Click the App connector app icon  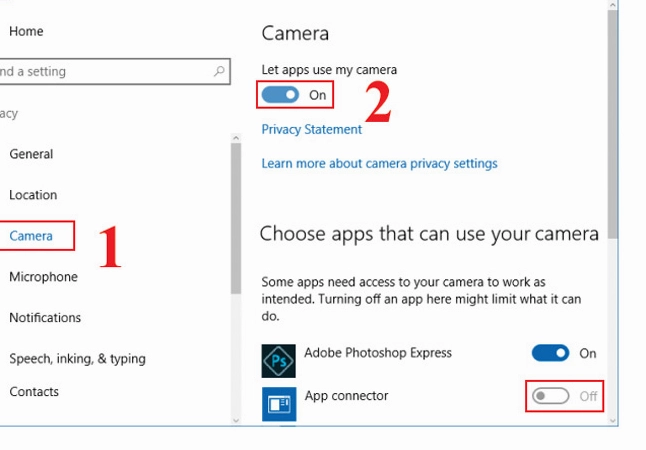coord(278,403)
